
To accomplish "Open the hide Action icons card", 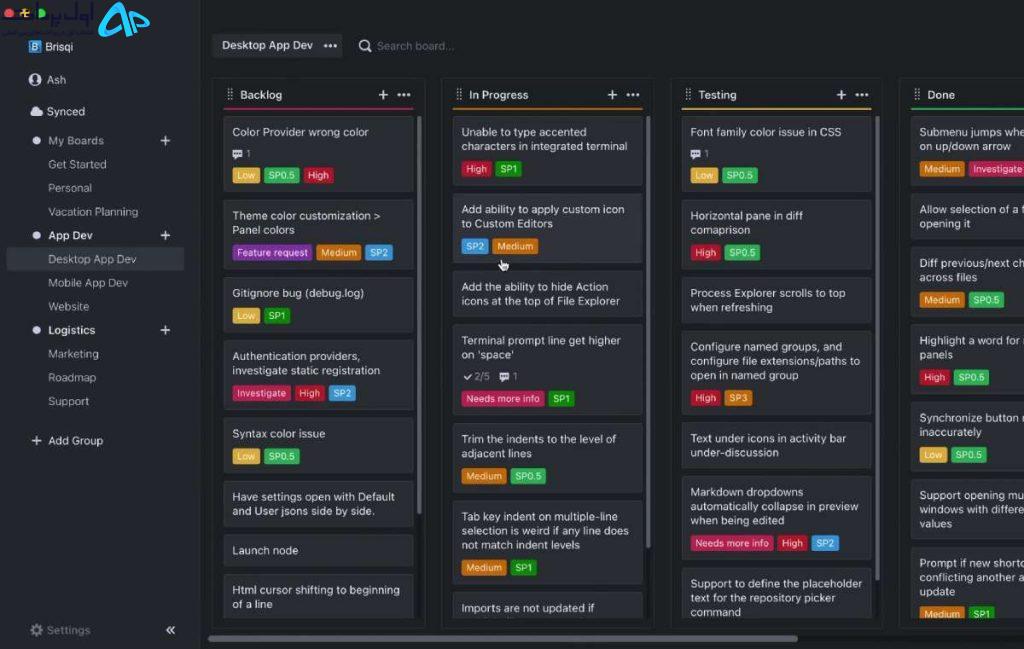I will tap(547, 294).
